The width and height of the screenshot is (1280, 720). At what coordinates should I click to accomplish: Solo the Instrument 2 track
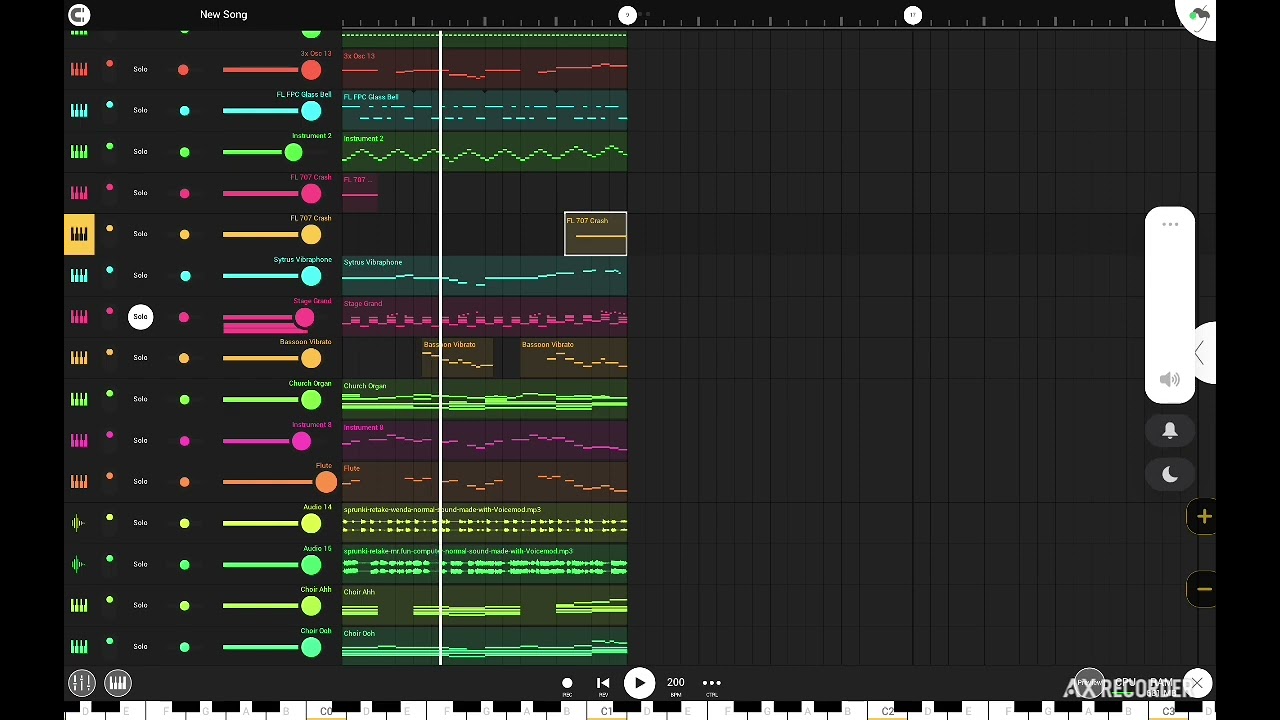coord(140,152)
